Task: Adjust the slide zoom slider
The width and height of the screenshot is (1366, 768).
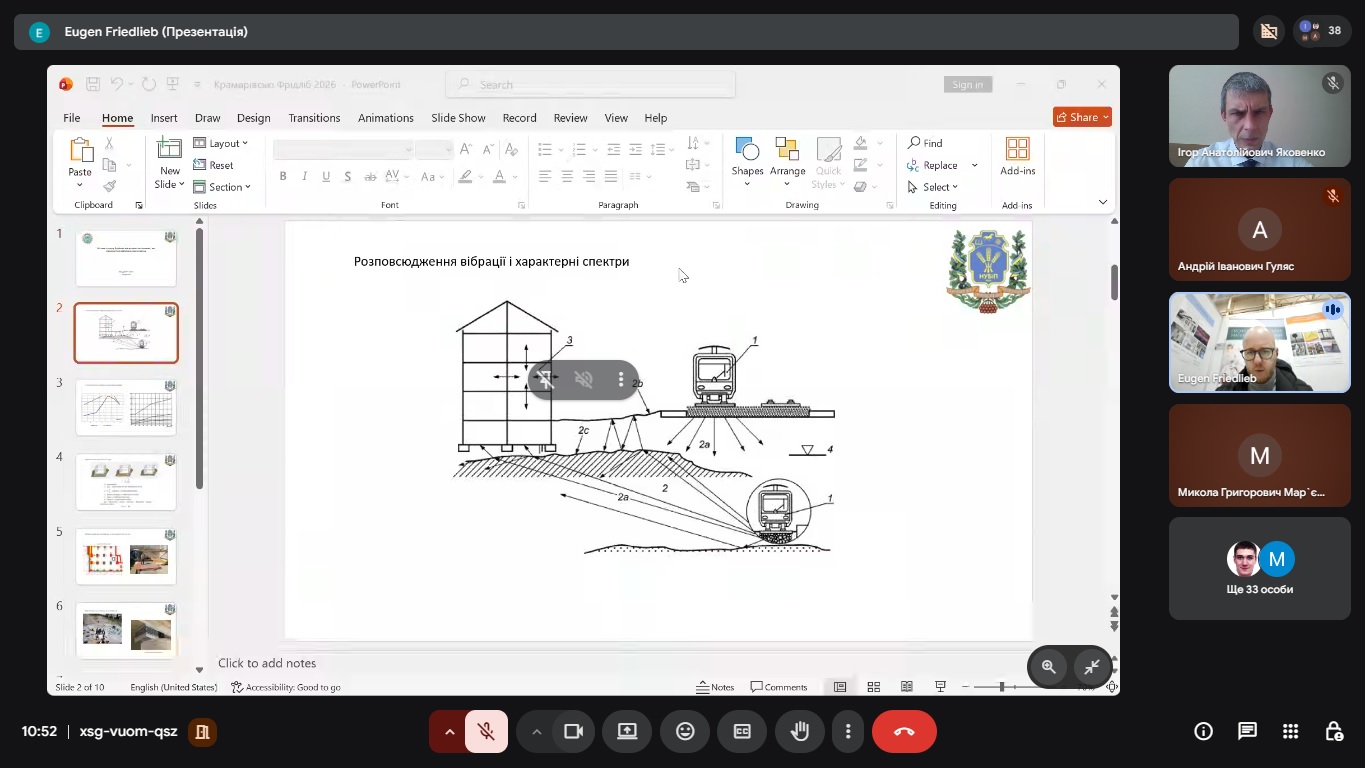Action: coord(1001,687)
